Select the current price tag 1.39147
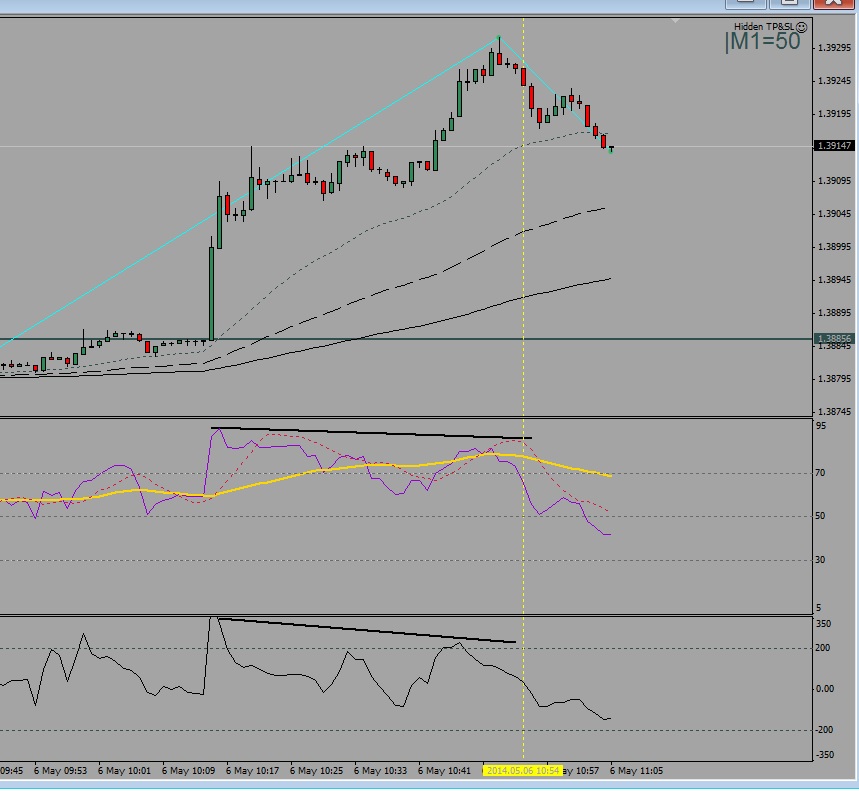This screenshot has width=859, height=791. pos(834,146)
